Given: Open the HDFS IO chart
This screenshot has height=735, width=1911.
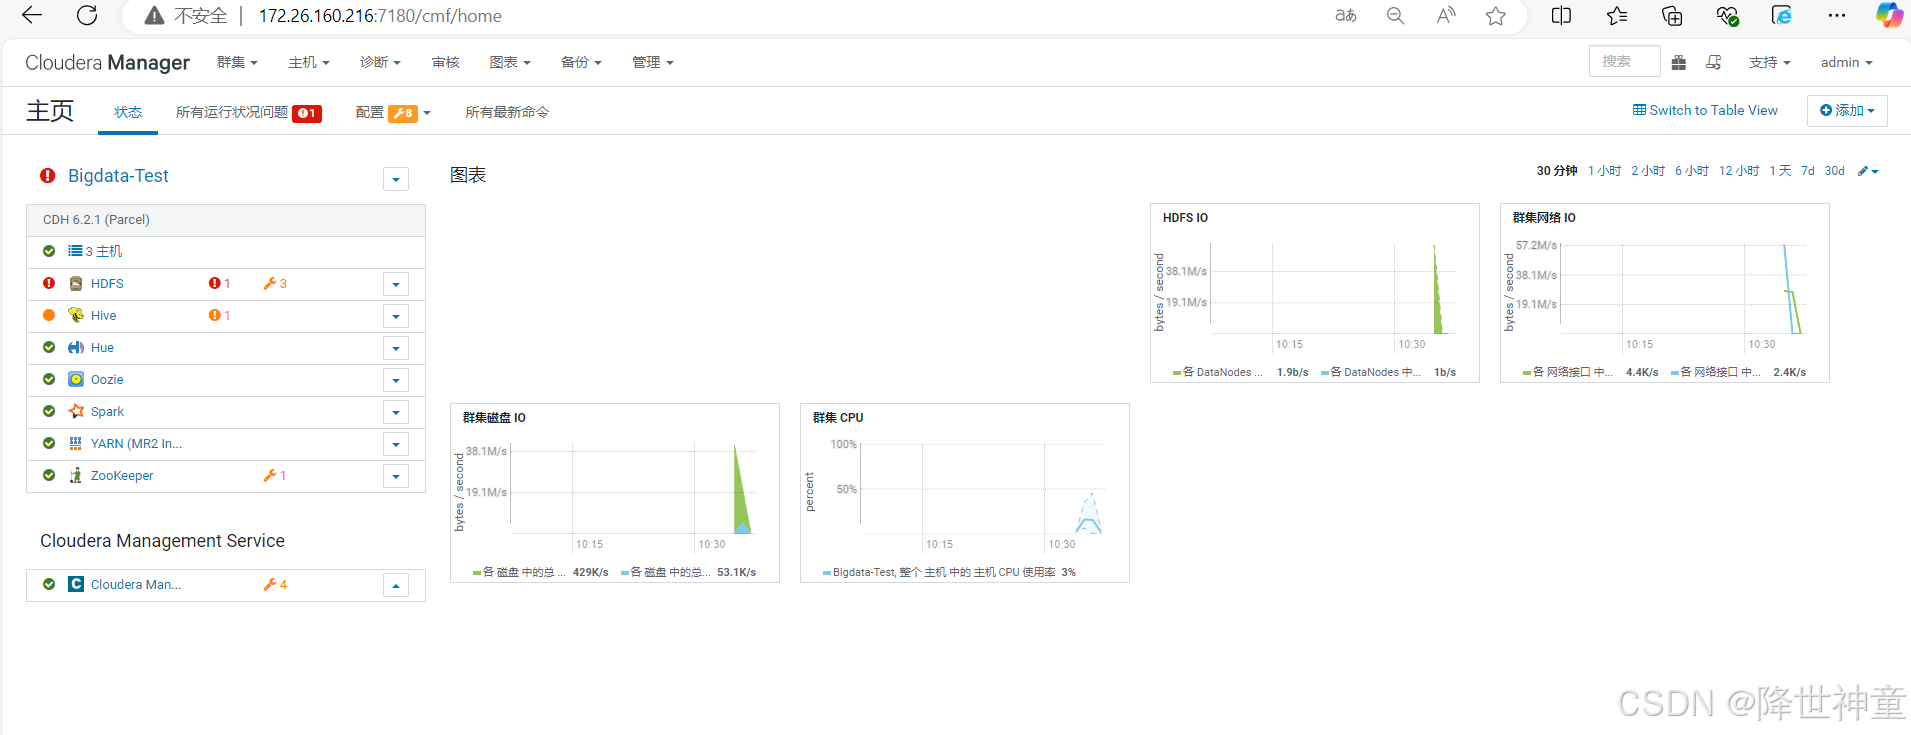Looking at the screenshot, I should 1314,293.
